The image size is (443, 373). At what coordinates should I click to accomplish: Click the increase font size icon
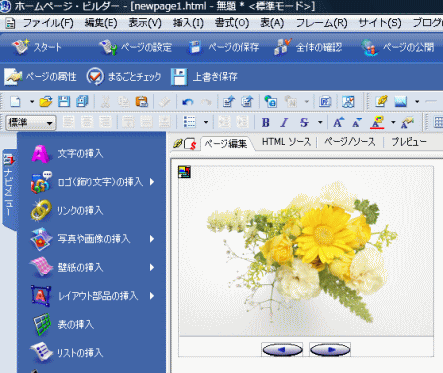point(339,123)
